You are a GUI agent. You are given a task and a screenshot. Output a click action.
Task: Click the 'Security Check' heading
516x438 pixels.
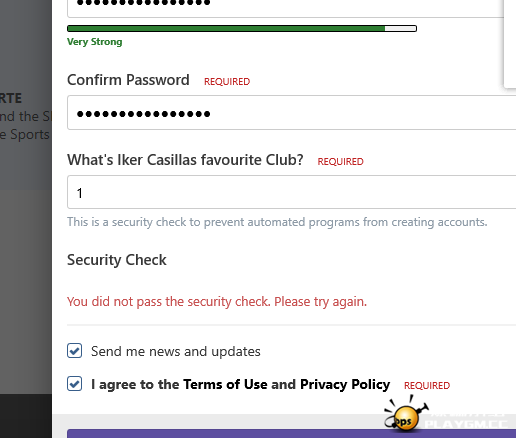coord(117,260)
